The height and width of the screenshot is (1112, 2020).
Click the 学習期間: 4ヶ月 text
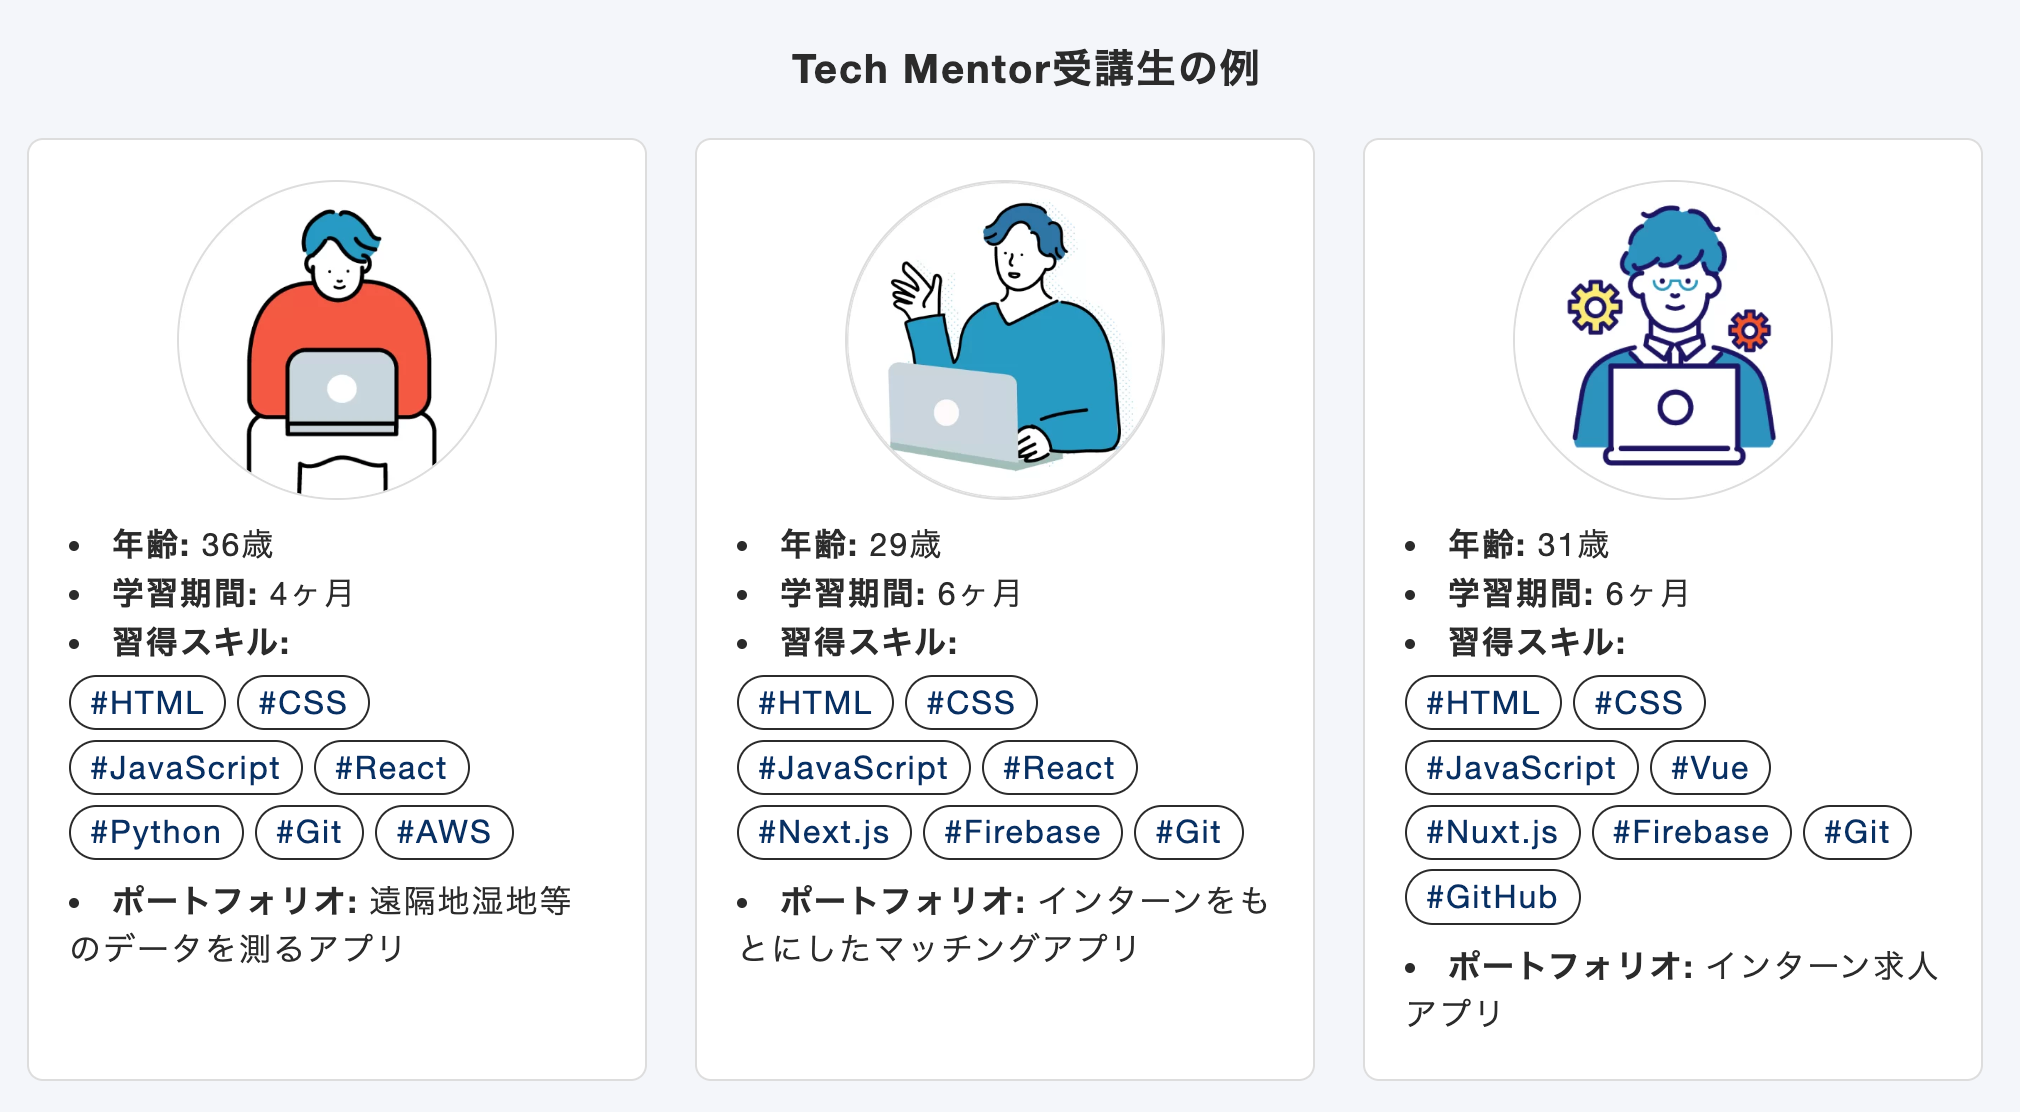point(232,594)
